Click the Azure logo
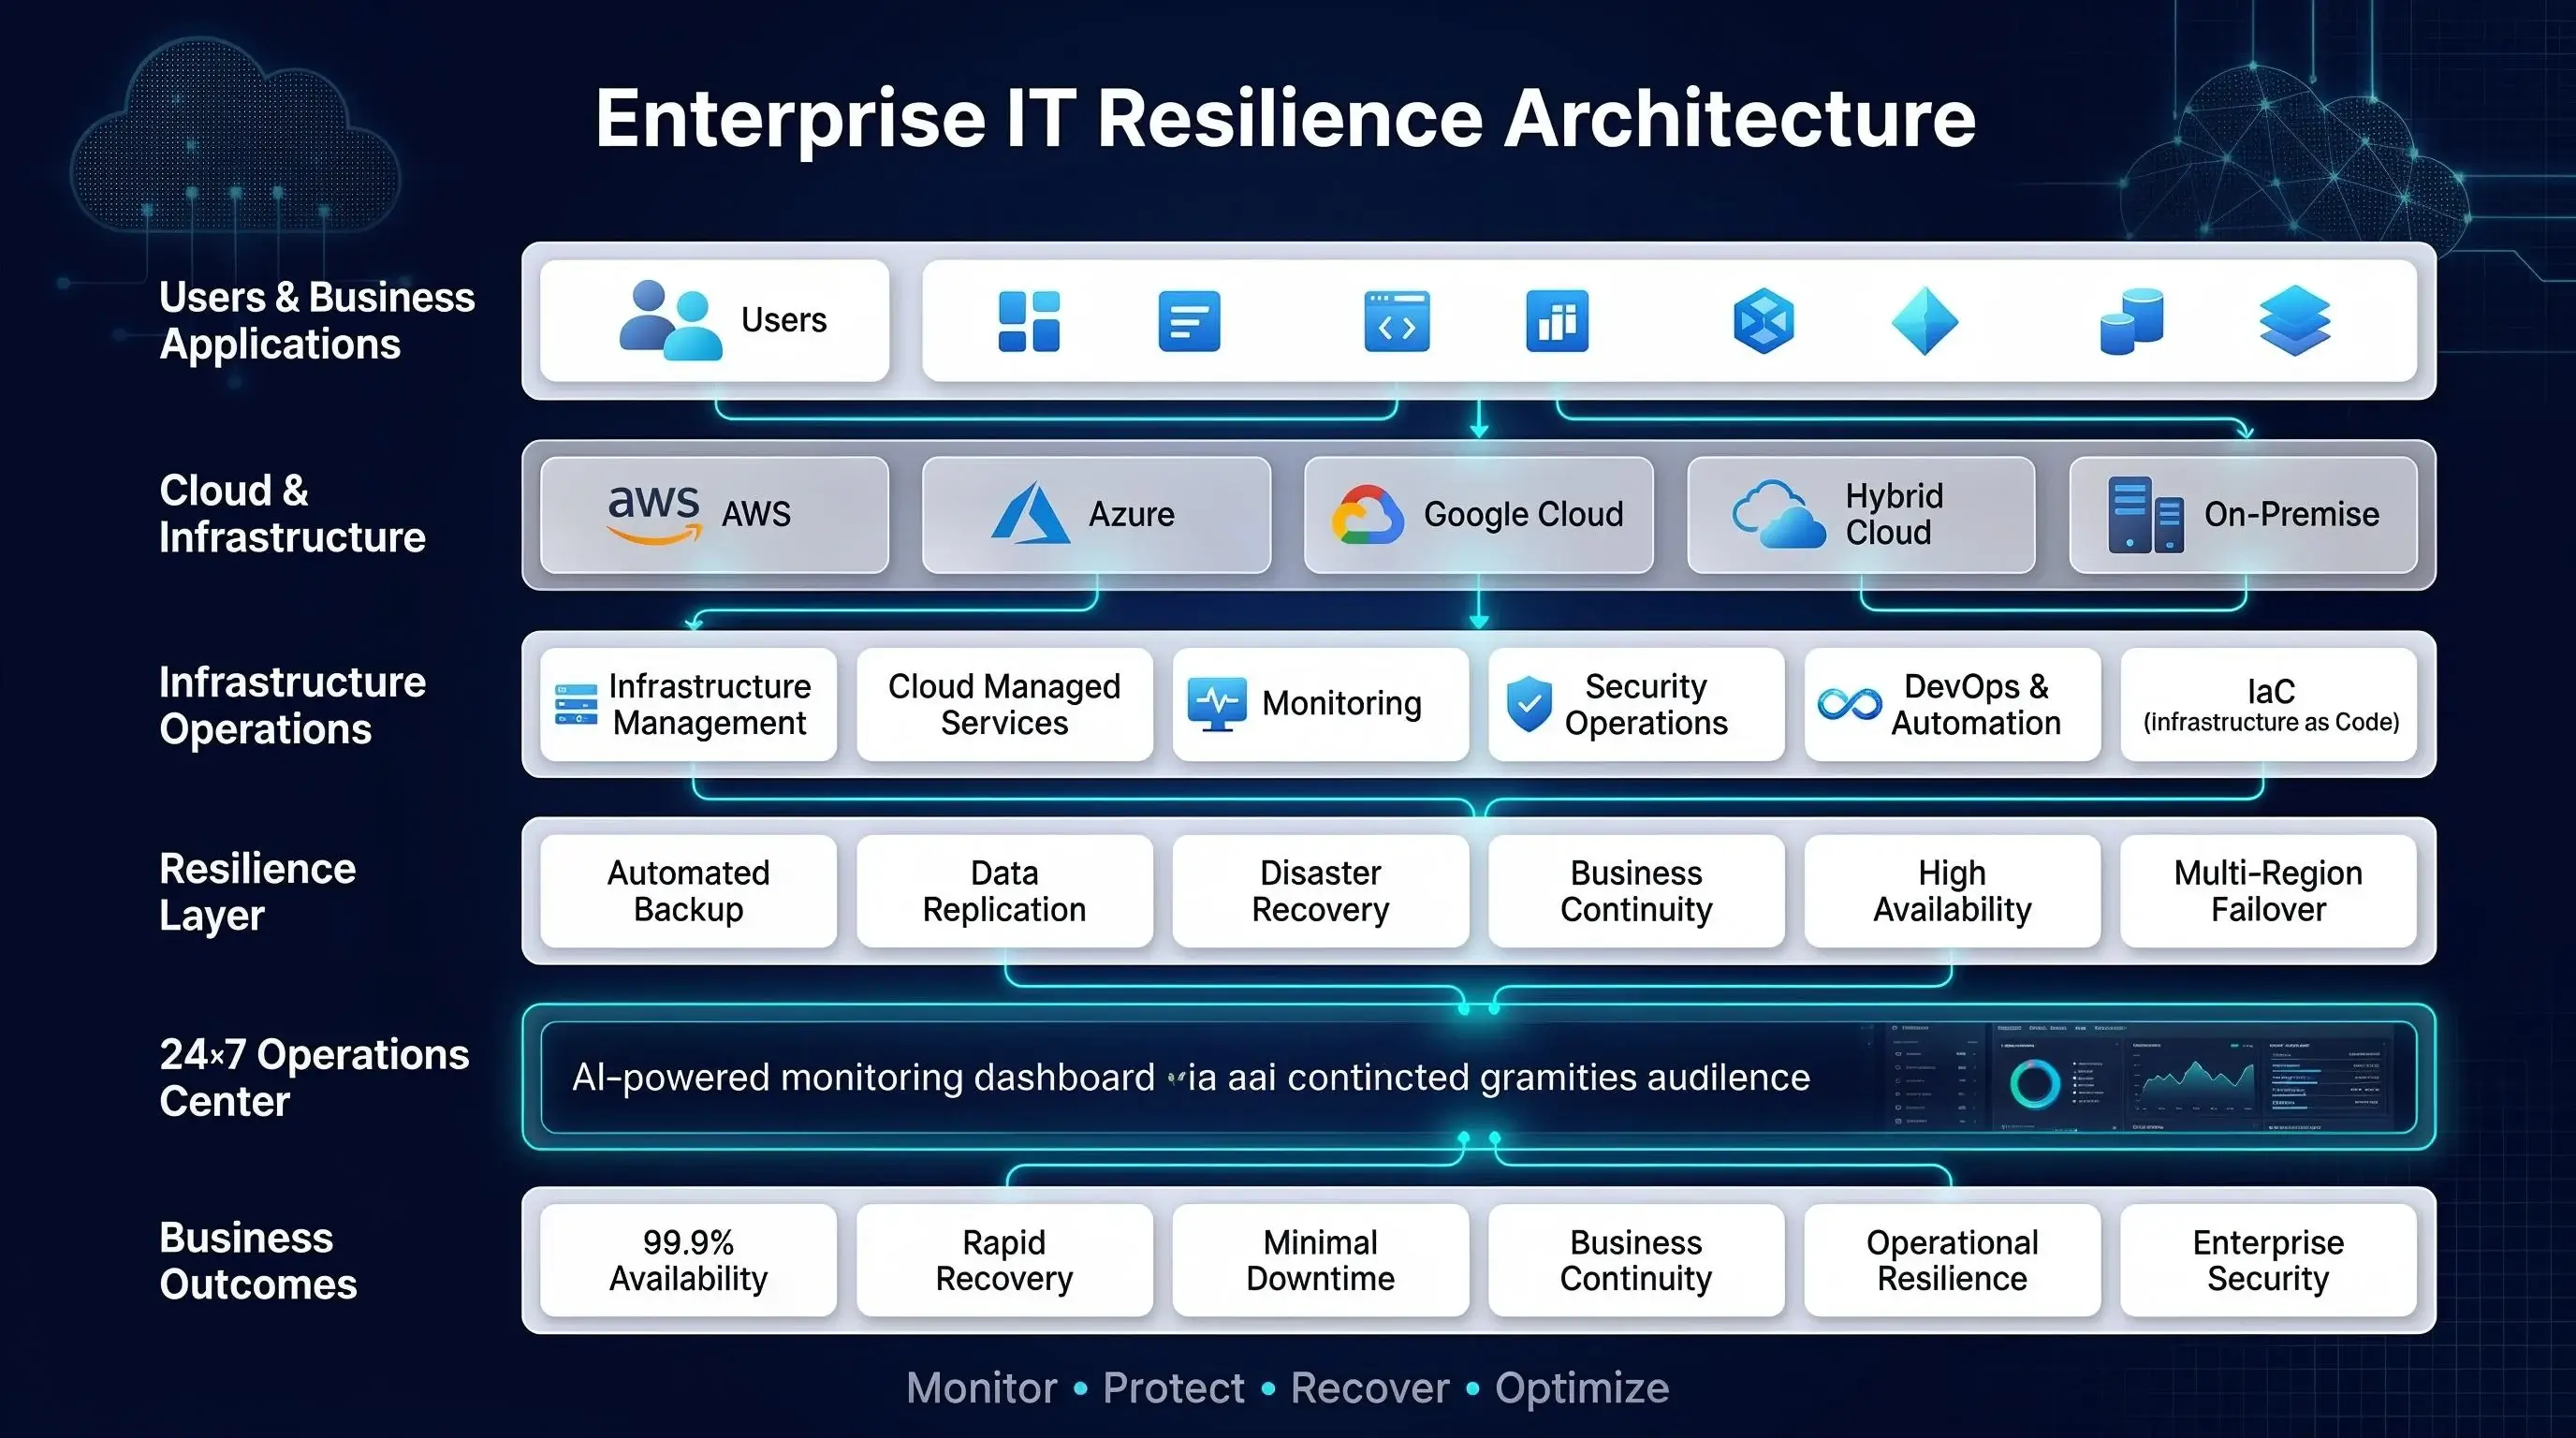Viewport: 2576px width, 1438px height. pyautogui.click(x=1030, y=513)
